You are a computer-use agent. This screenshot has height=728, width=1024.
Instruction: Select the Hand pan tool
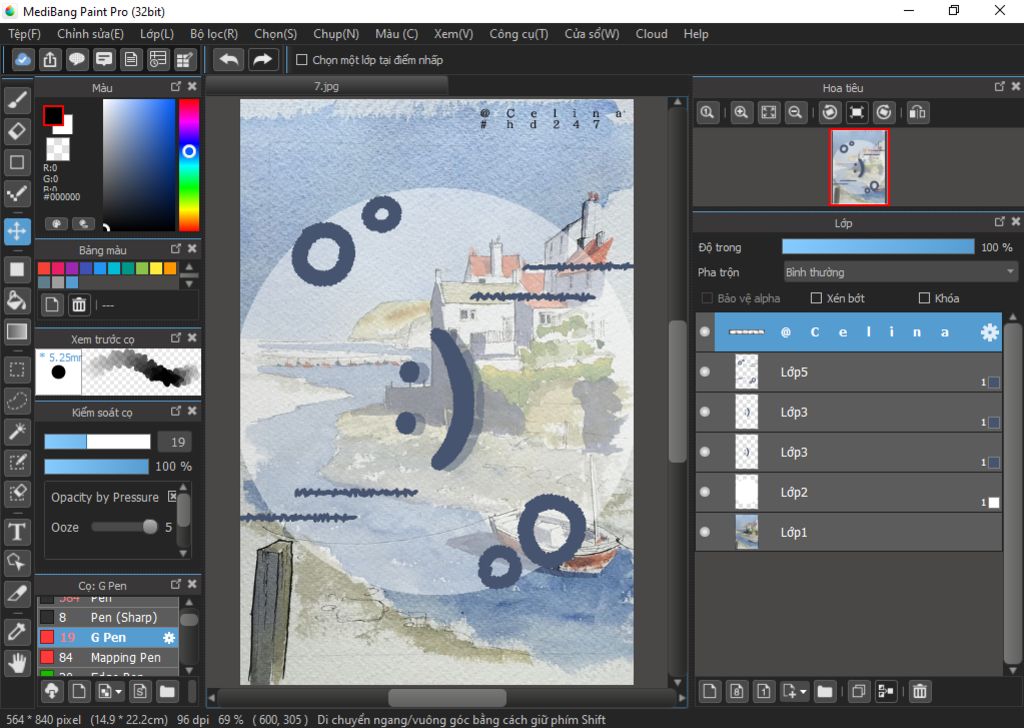[x=17, y=663]
